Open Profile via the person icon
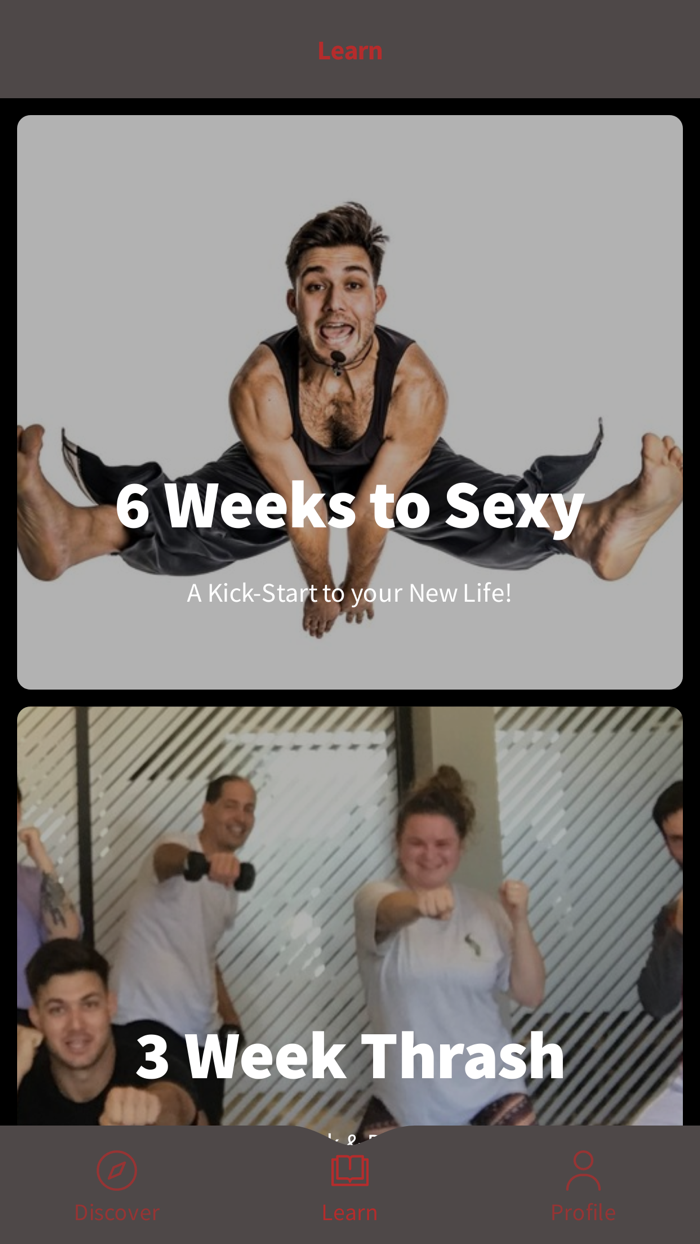The height and width of the screenshot is (1244, 700). [x=583, y=1170]
